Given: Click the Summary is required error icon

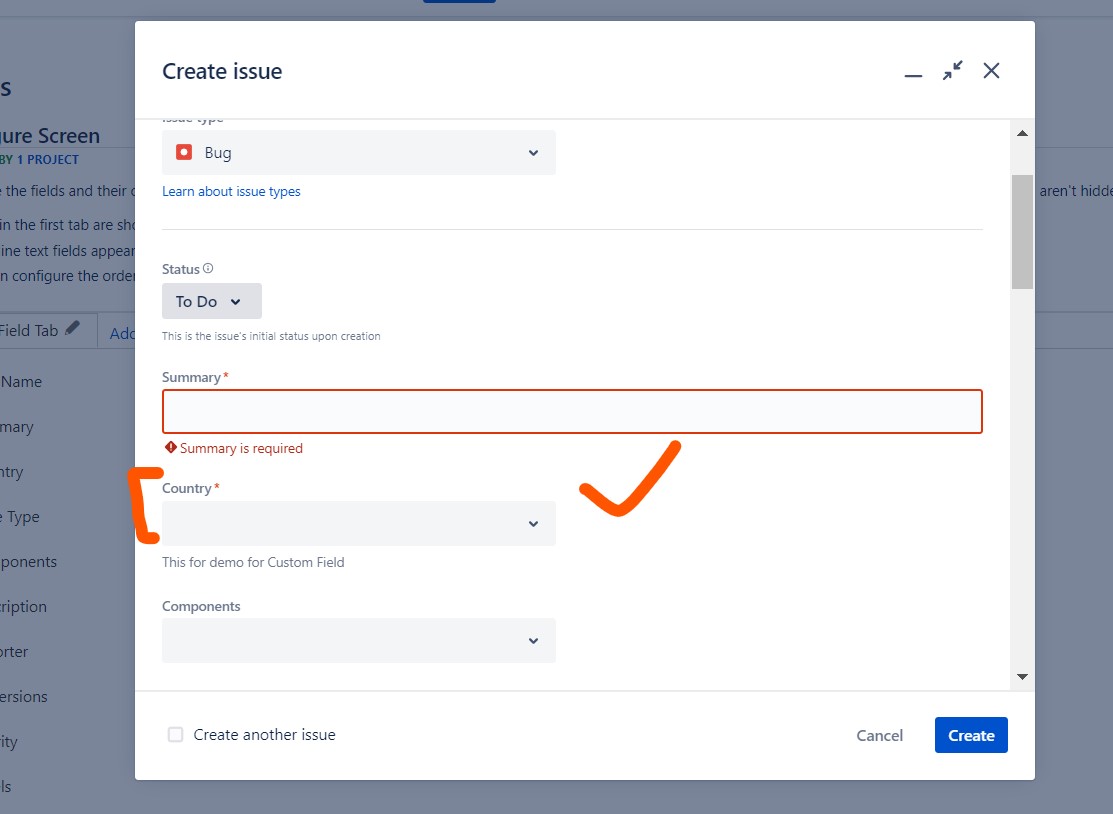Looking at the screenshot, I should tap(171, 448).
